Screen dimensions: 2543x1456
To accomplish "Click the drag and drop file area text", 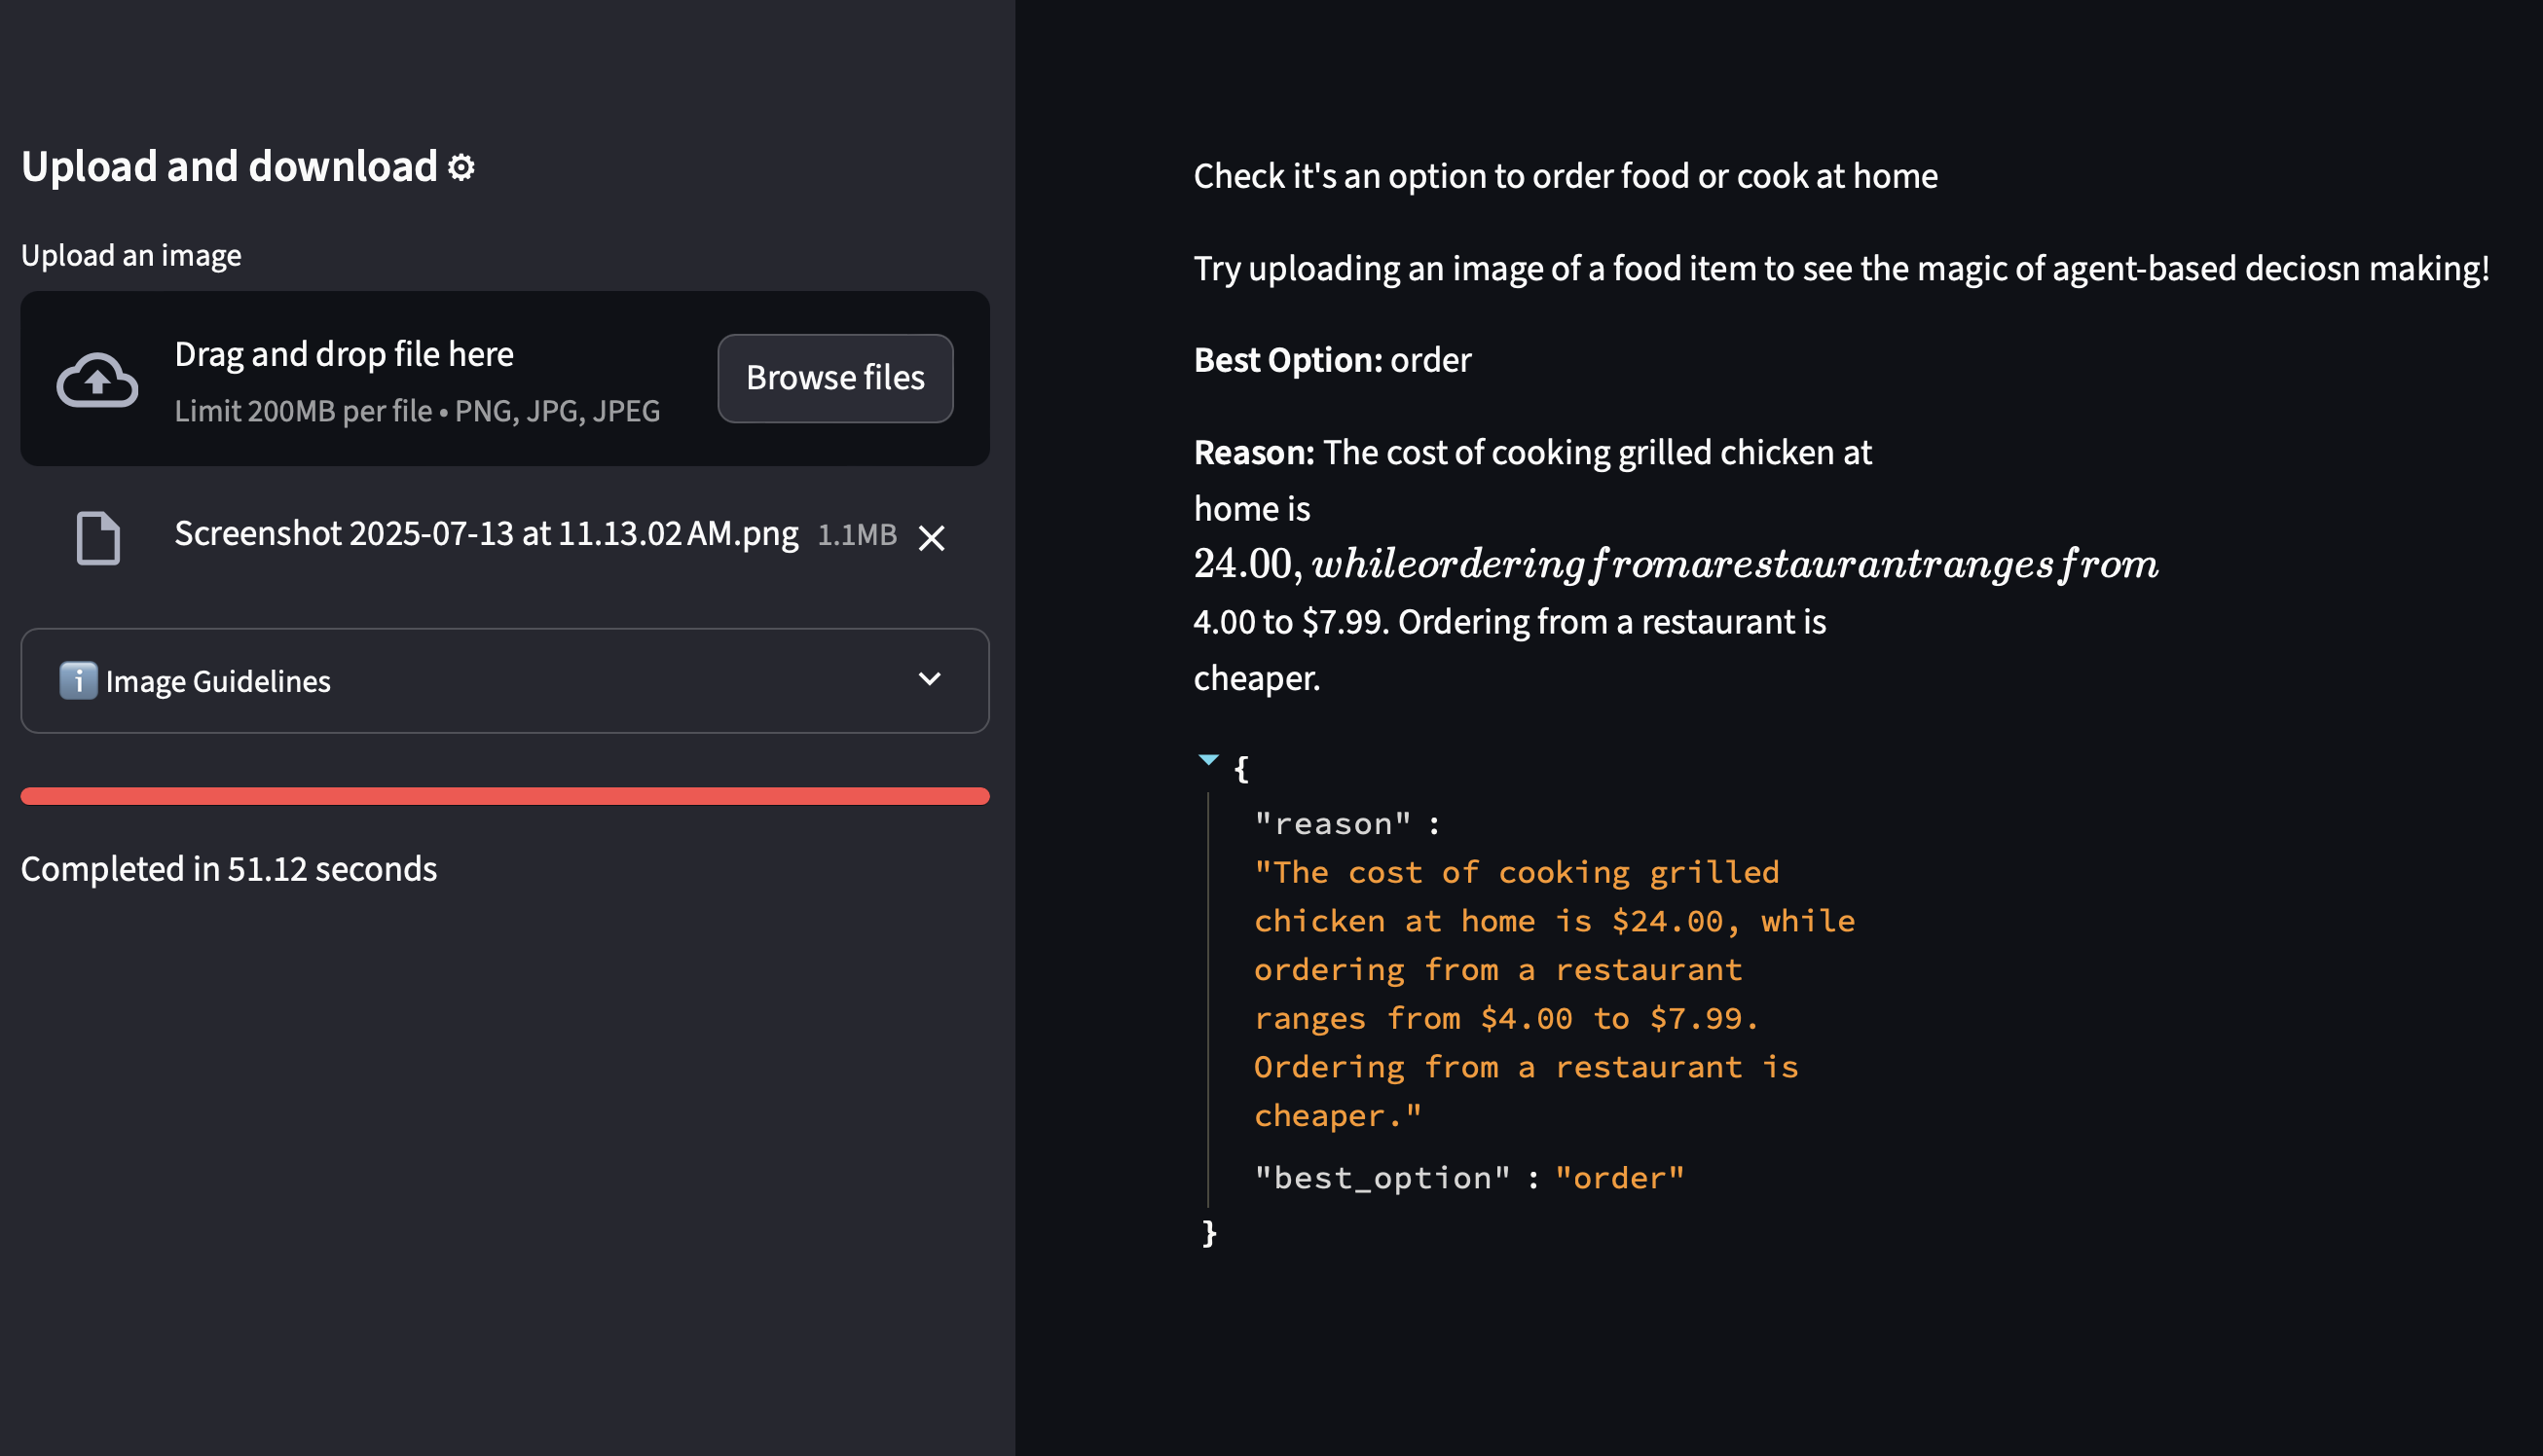I will pyautogui.click(x=344, y=354).
